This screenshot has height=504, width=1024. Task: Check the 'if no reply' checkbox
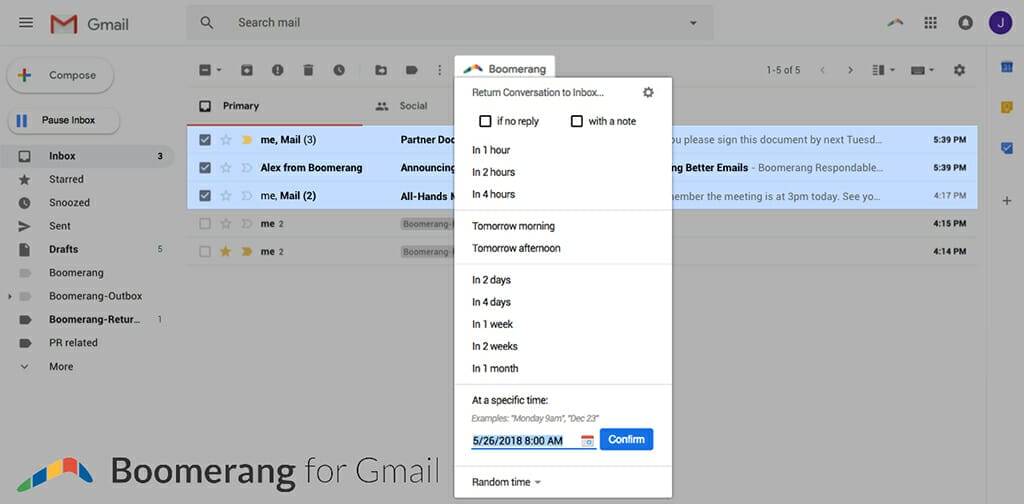coord(485,121)
